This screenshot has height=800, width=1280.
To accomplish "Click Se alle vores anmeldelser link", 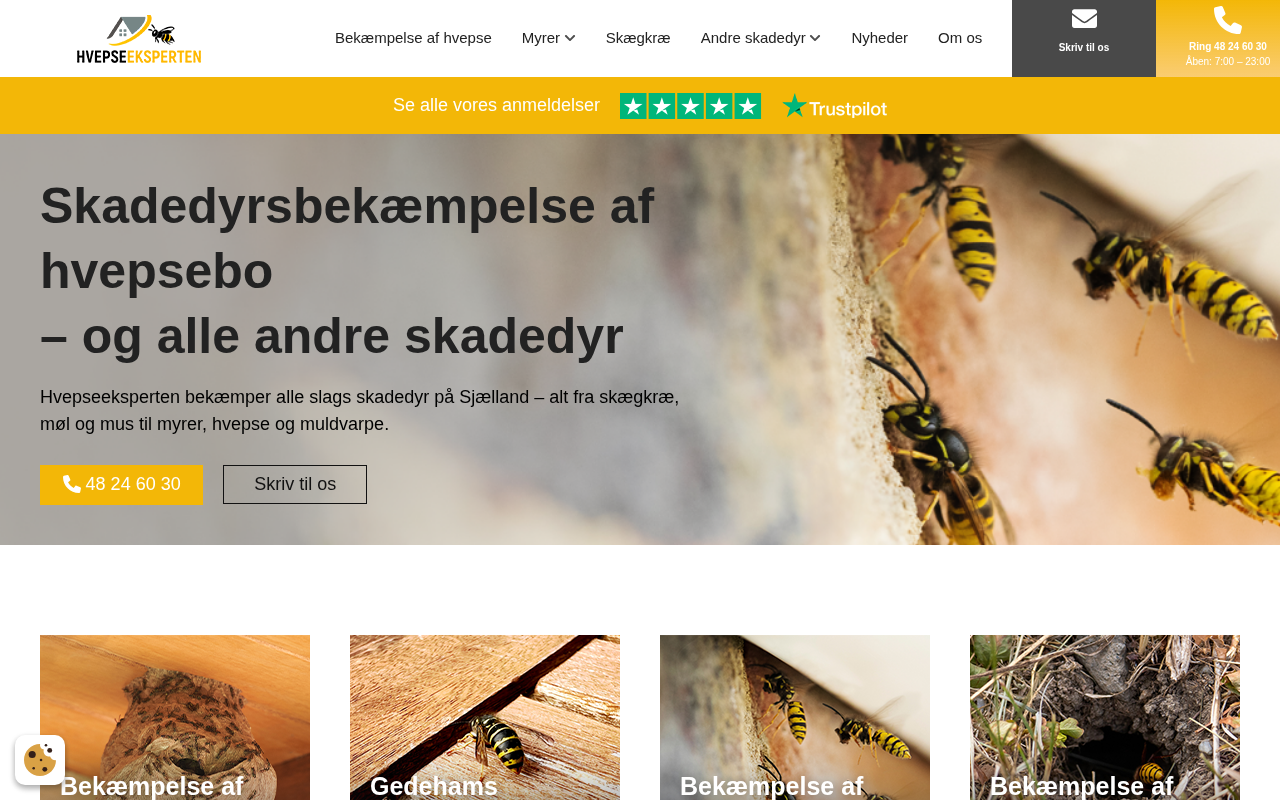I will click(x=496, y=105).
